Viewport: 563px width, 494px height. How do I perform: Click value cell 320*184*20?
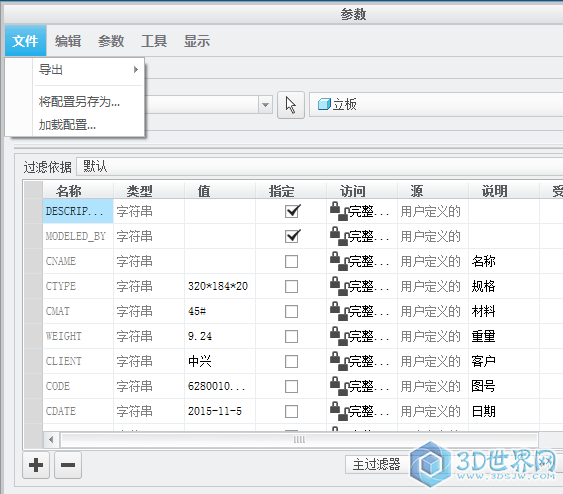coord(220,286)
